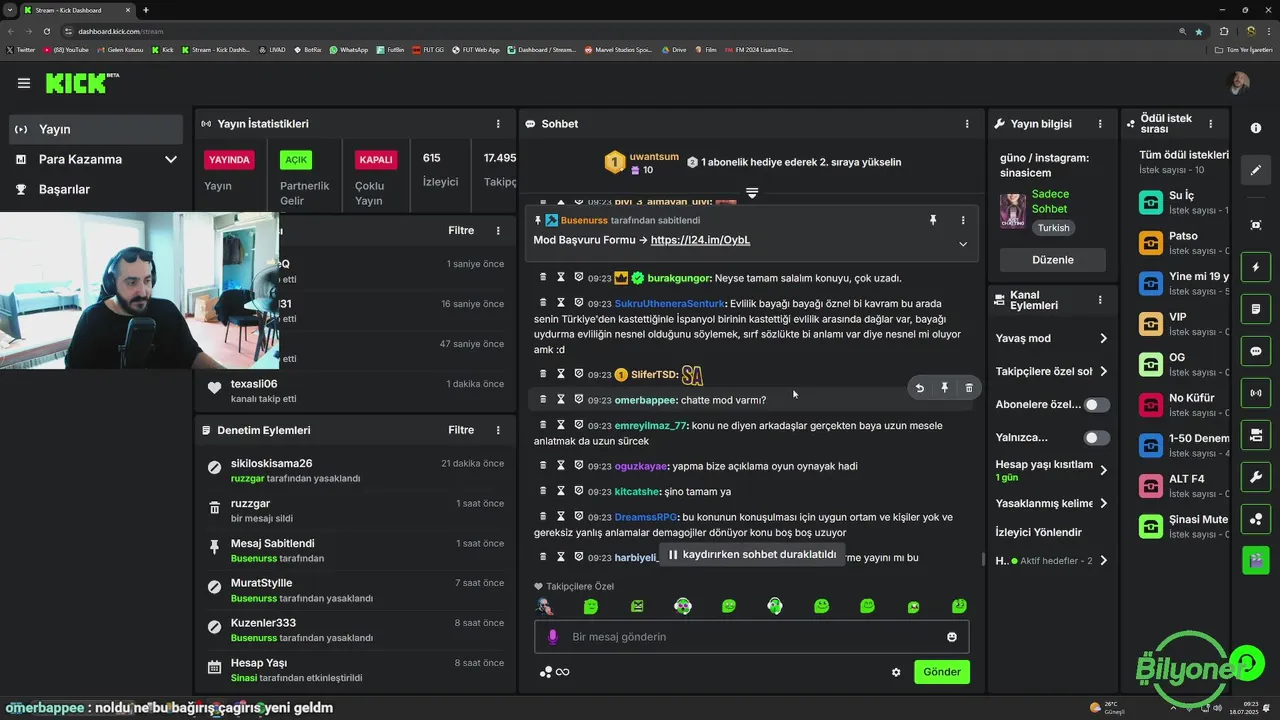
Task: Open the stream info circle icon in right sidebar
Action: pyautogui.click(x=1256, y=128)
